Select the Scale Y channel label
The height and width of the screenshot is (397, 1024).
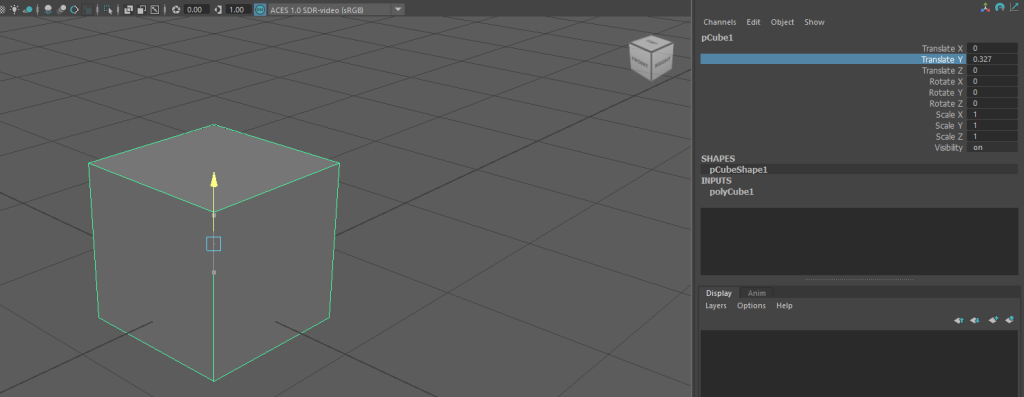click(949, 125)
